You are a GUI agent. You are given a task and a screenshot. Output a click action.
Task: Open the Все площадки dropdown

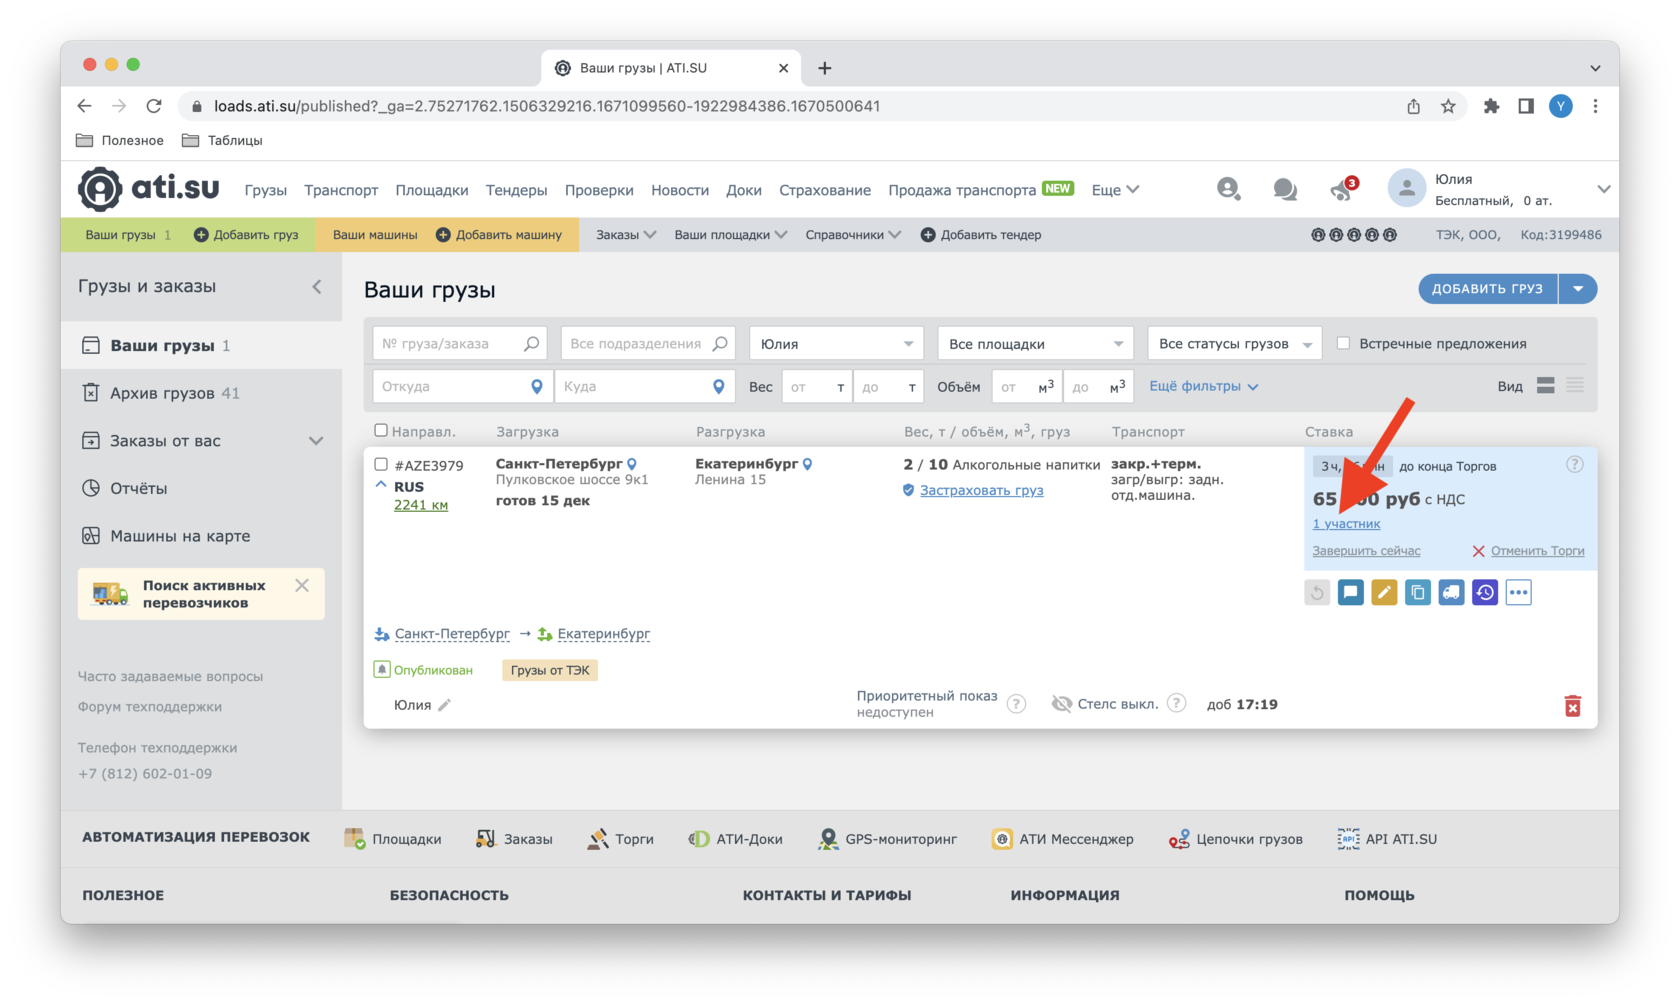(1035, 344)
